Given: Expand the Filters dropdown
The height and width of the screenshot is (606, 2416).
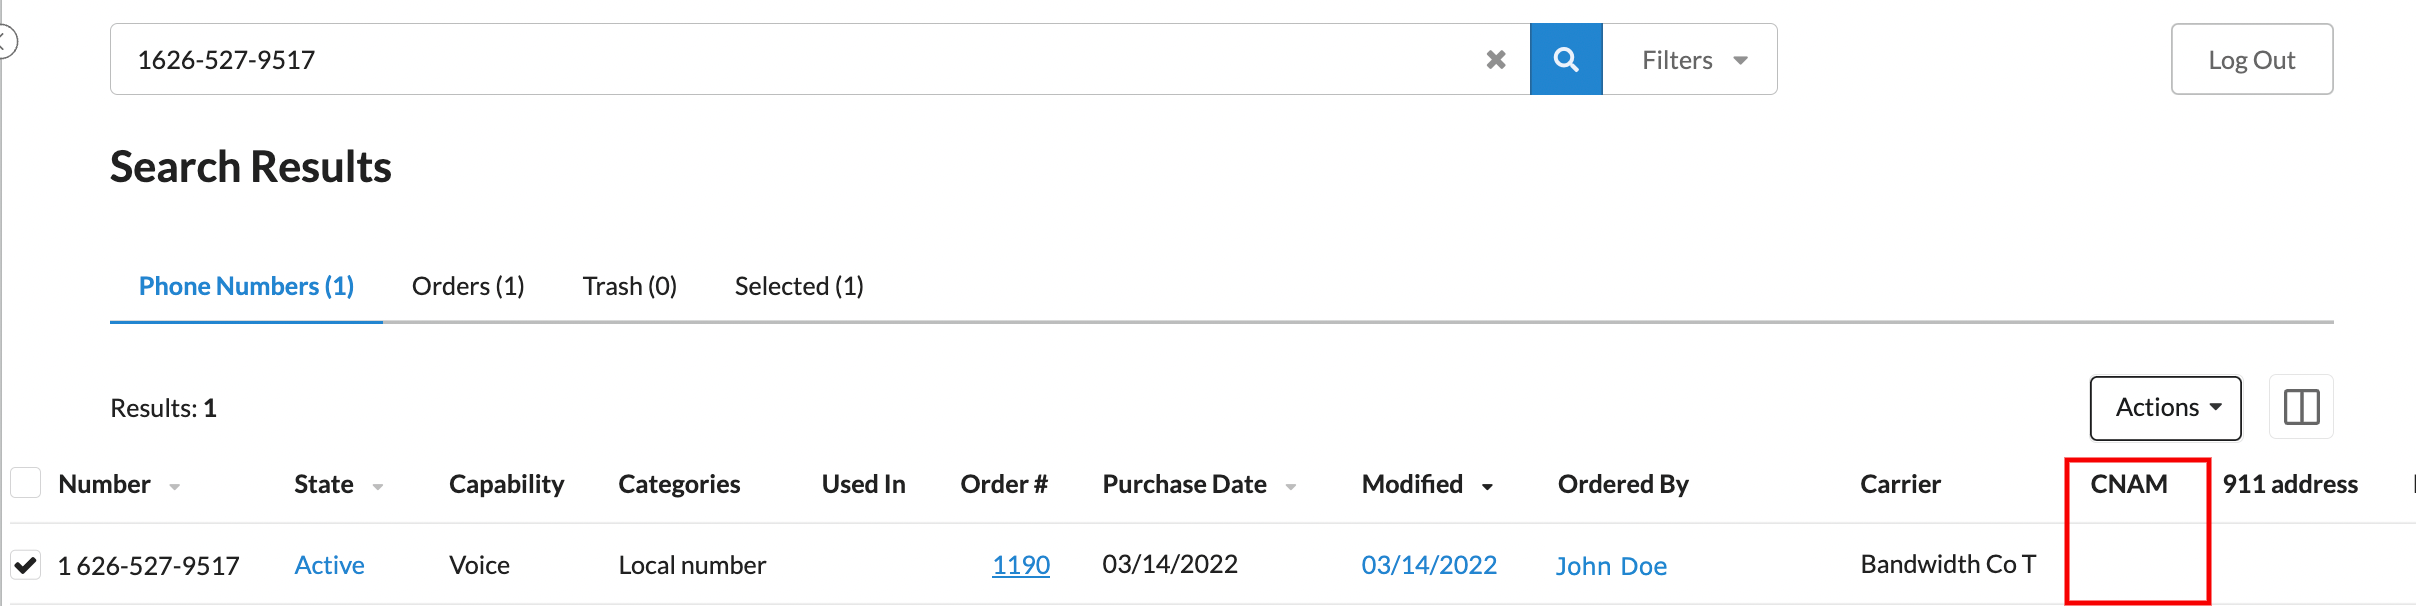Looking at the screenshot, I should pos(1690,60).
